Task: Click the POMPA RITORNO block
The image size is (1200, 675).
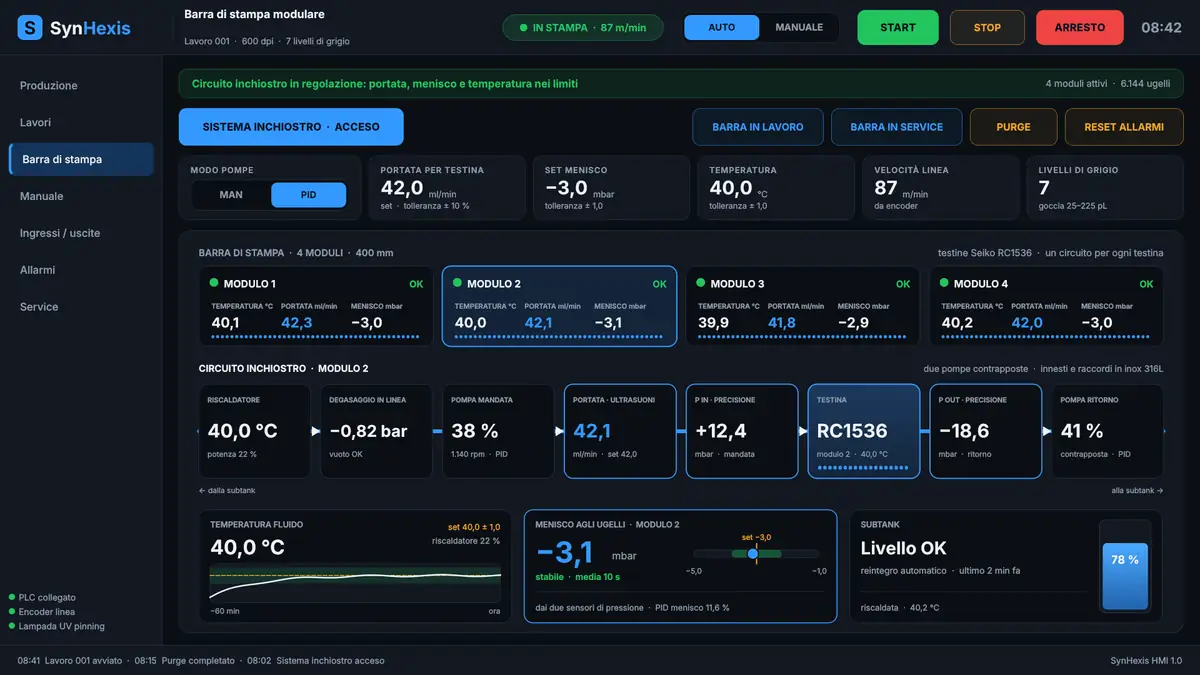Action: pyautogui.click(x=1108, y=431)
